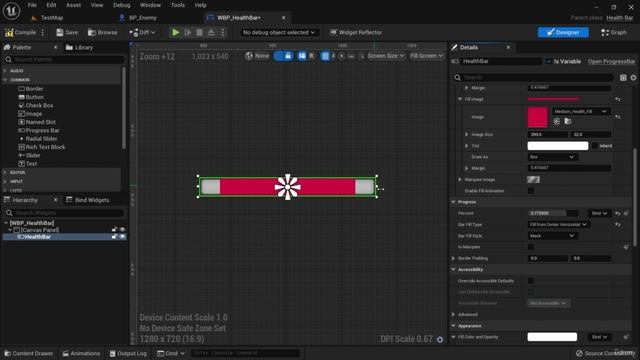Click the white Tint color swatch
This screenshot has height=360, width=640.
pos(558,146)
